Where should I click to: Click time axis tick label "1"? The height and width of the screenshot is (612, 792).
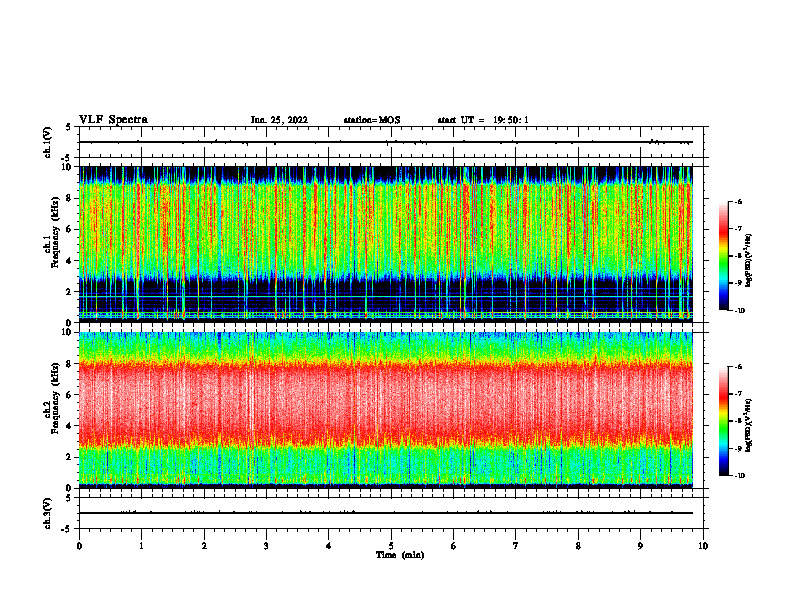click(141, 546)
